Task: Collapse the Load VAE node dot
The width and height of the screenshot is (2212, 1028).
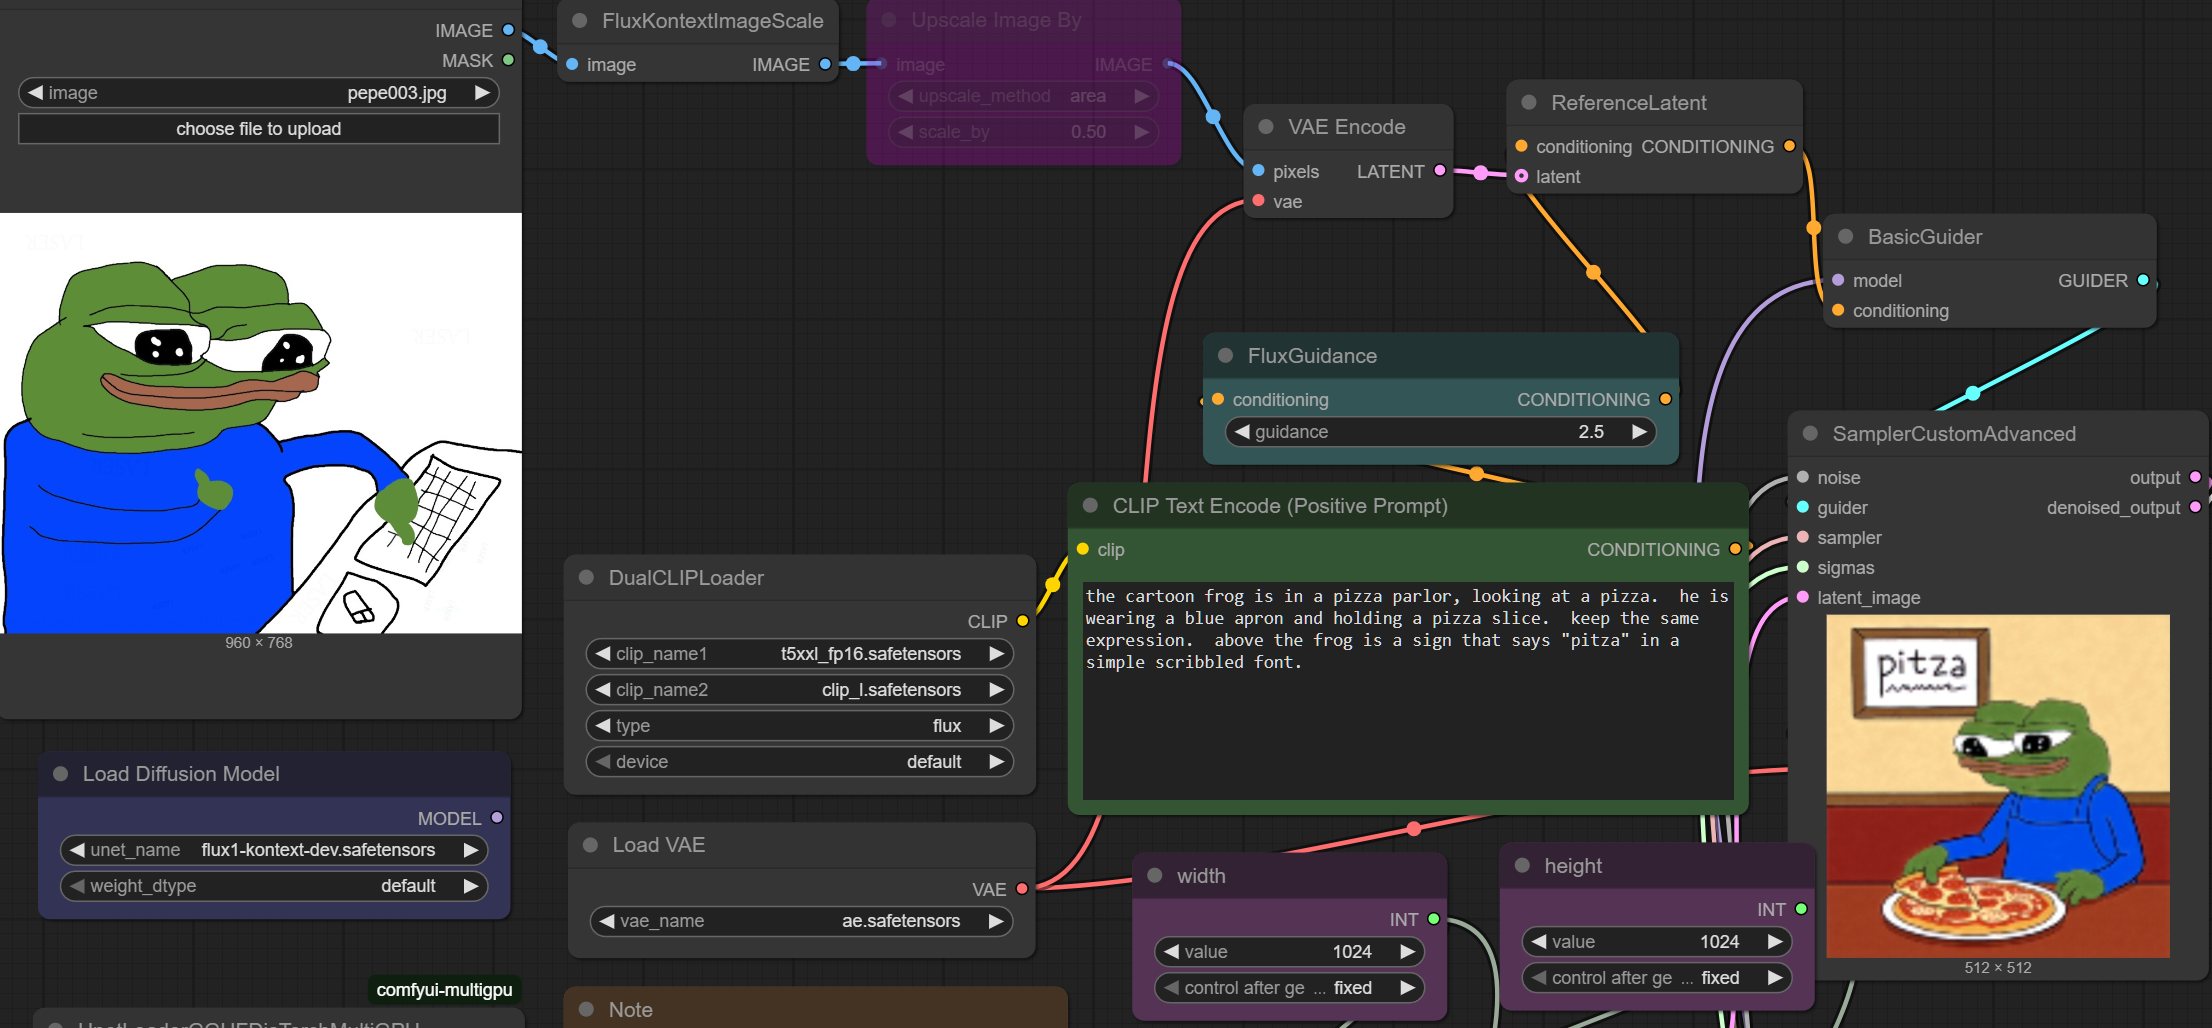Action: 590,844
